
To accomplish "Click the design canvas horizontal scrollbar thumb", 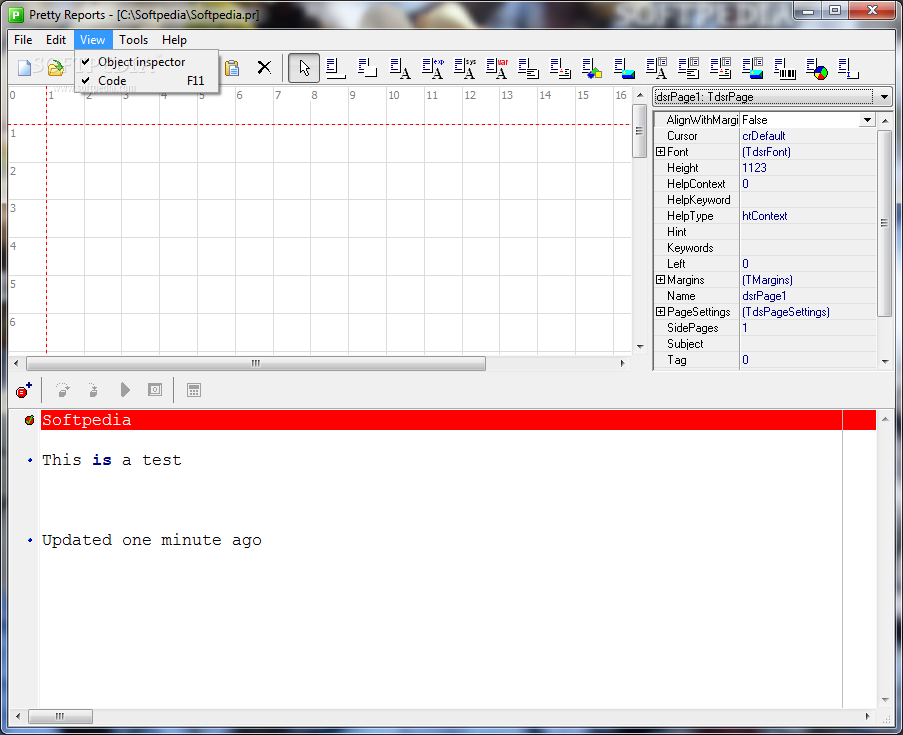I will (256, 363).
